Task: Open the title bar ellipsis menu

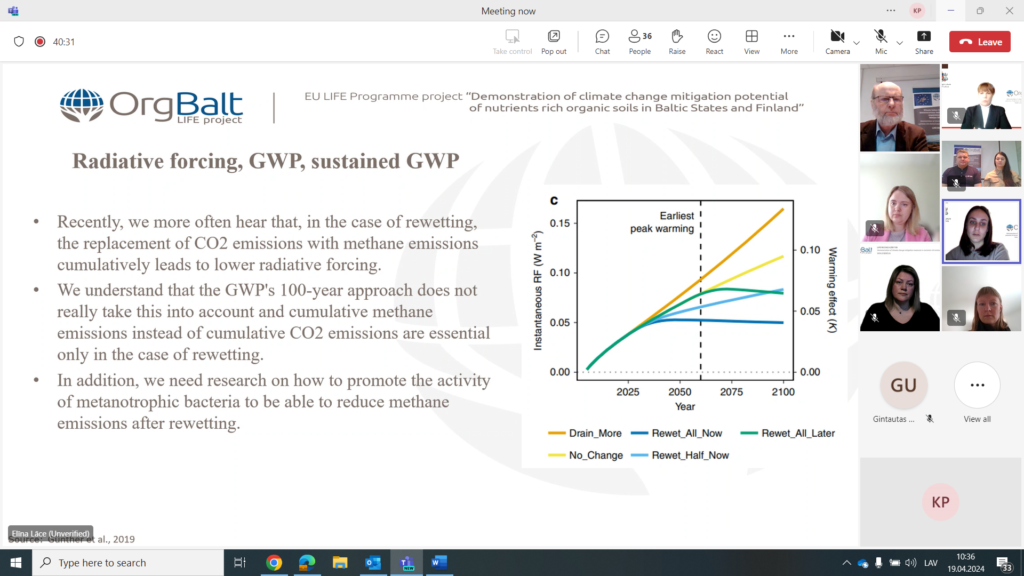Action: coord(891,10)
